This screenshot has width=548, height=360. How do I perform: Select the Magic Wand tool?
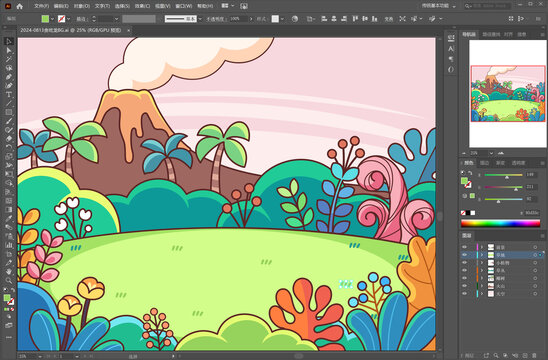point(9,59)
